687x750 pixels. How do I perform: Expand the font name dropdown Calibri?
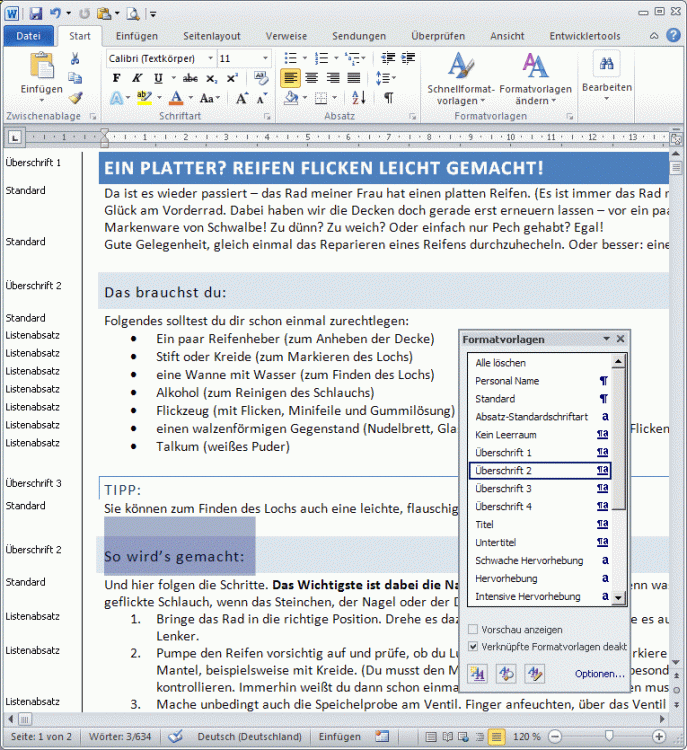209,59
